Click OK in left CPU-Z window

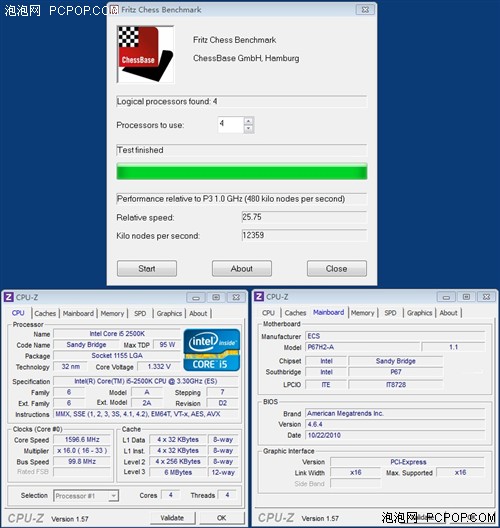[222, 518]
